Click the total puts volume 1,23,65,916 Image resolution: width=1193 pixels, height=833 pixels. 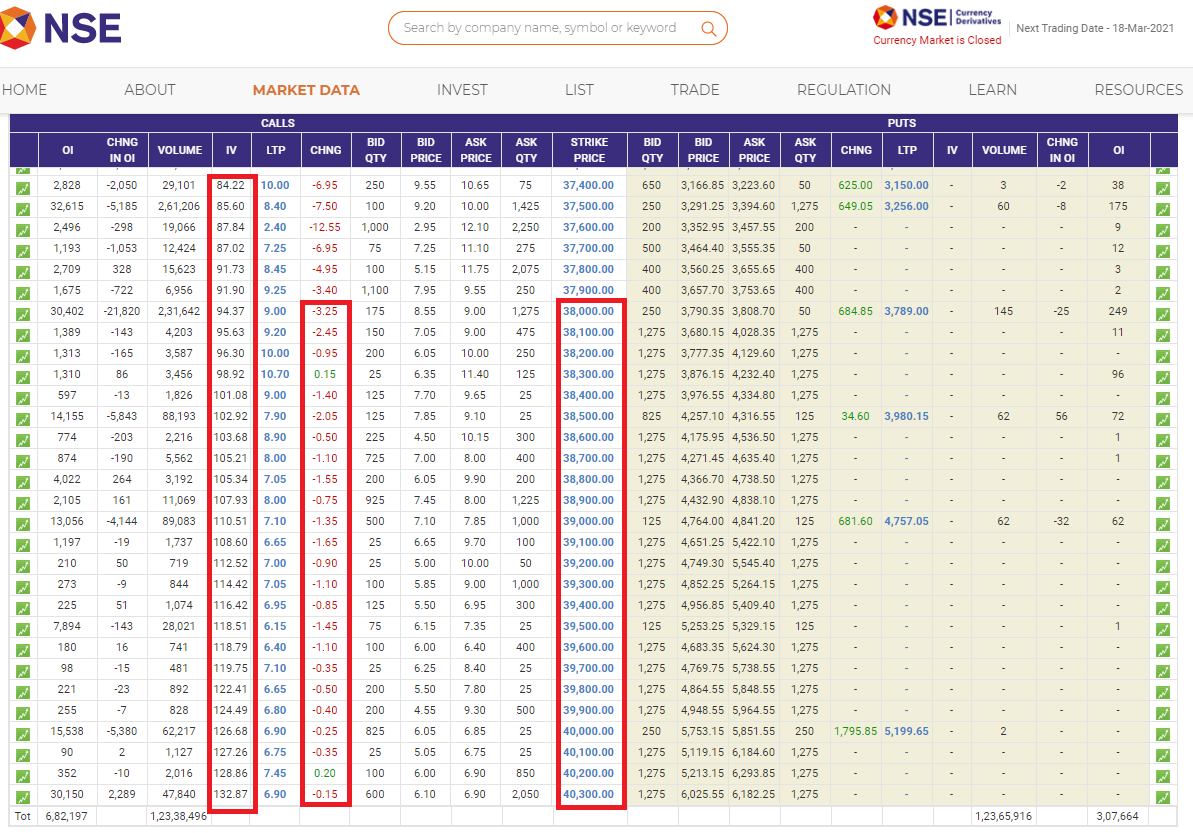pos(1004,816)
